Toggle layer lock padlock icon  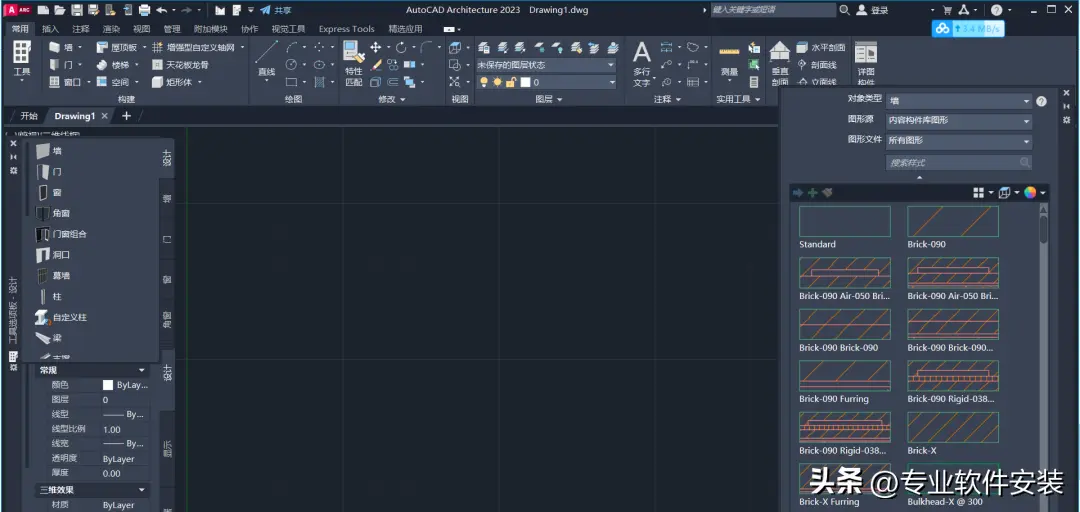click(510, 82)
